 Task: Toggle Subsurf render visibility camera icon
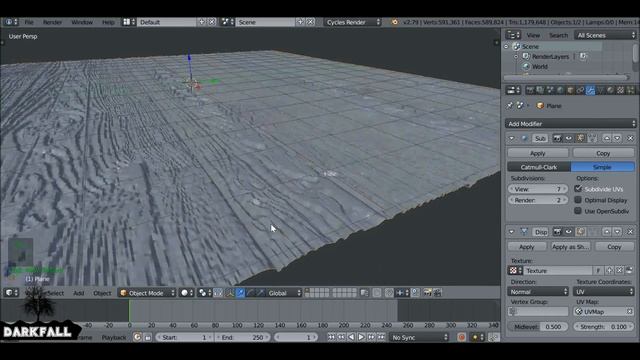[x=557, y=138]
